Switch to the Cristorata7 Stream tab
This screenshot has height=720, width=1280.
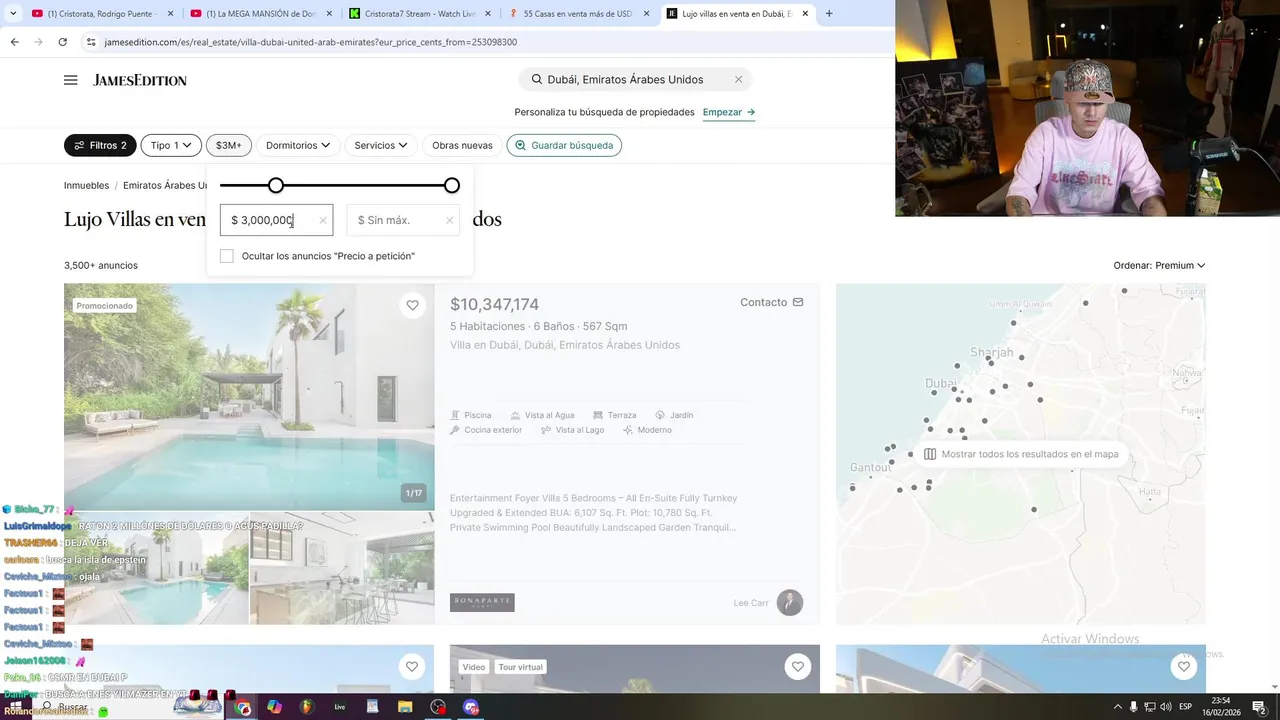point(420,14)
